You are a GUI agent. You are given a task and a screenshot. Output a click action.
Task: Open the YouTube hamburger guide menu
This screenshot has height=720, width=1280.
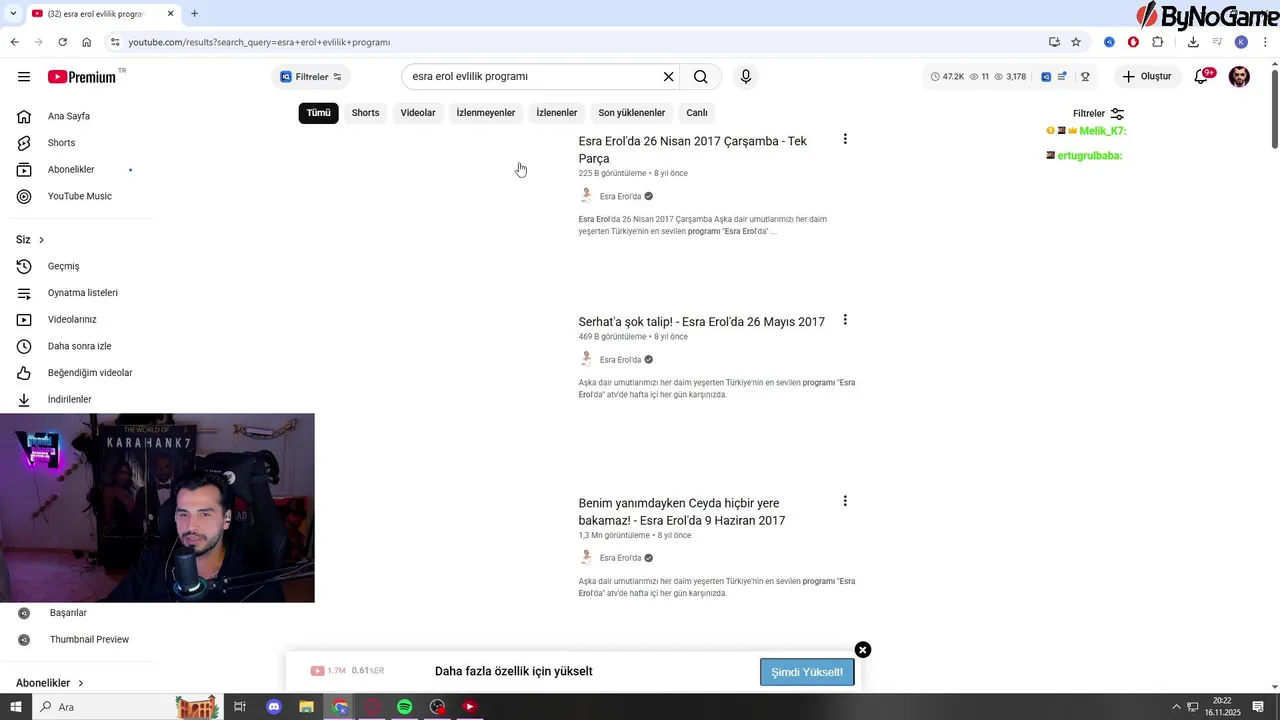click(24, 77)
